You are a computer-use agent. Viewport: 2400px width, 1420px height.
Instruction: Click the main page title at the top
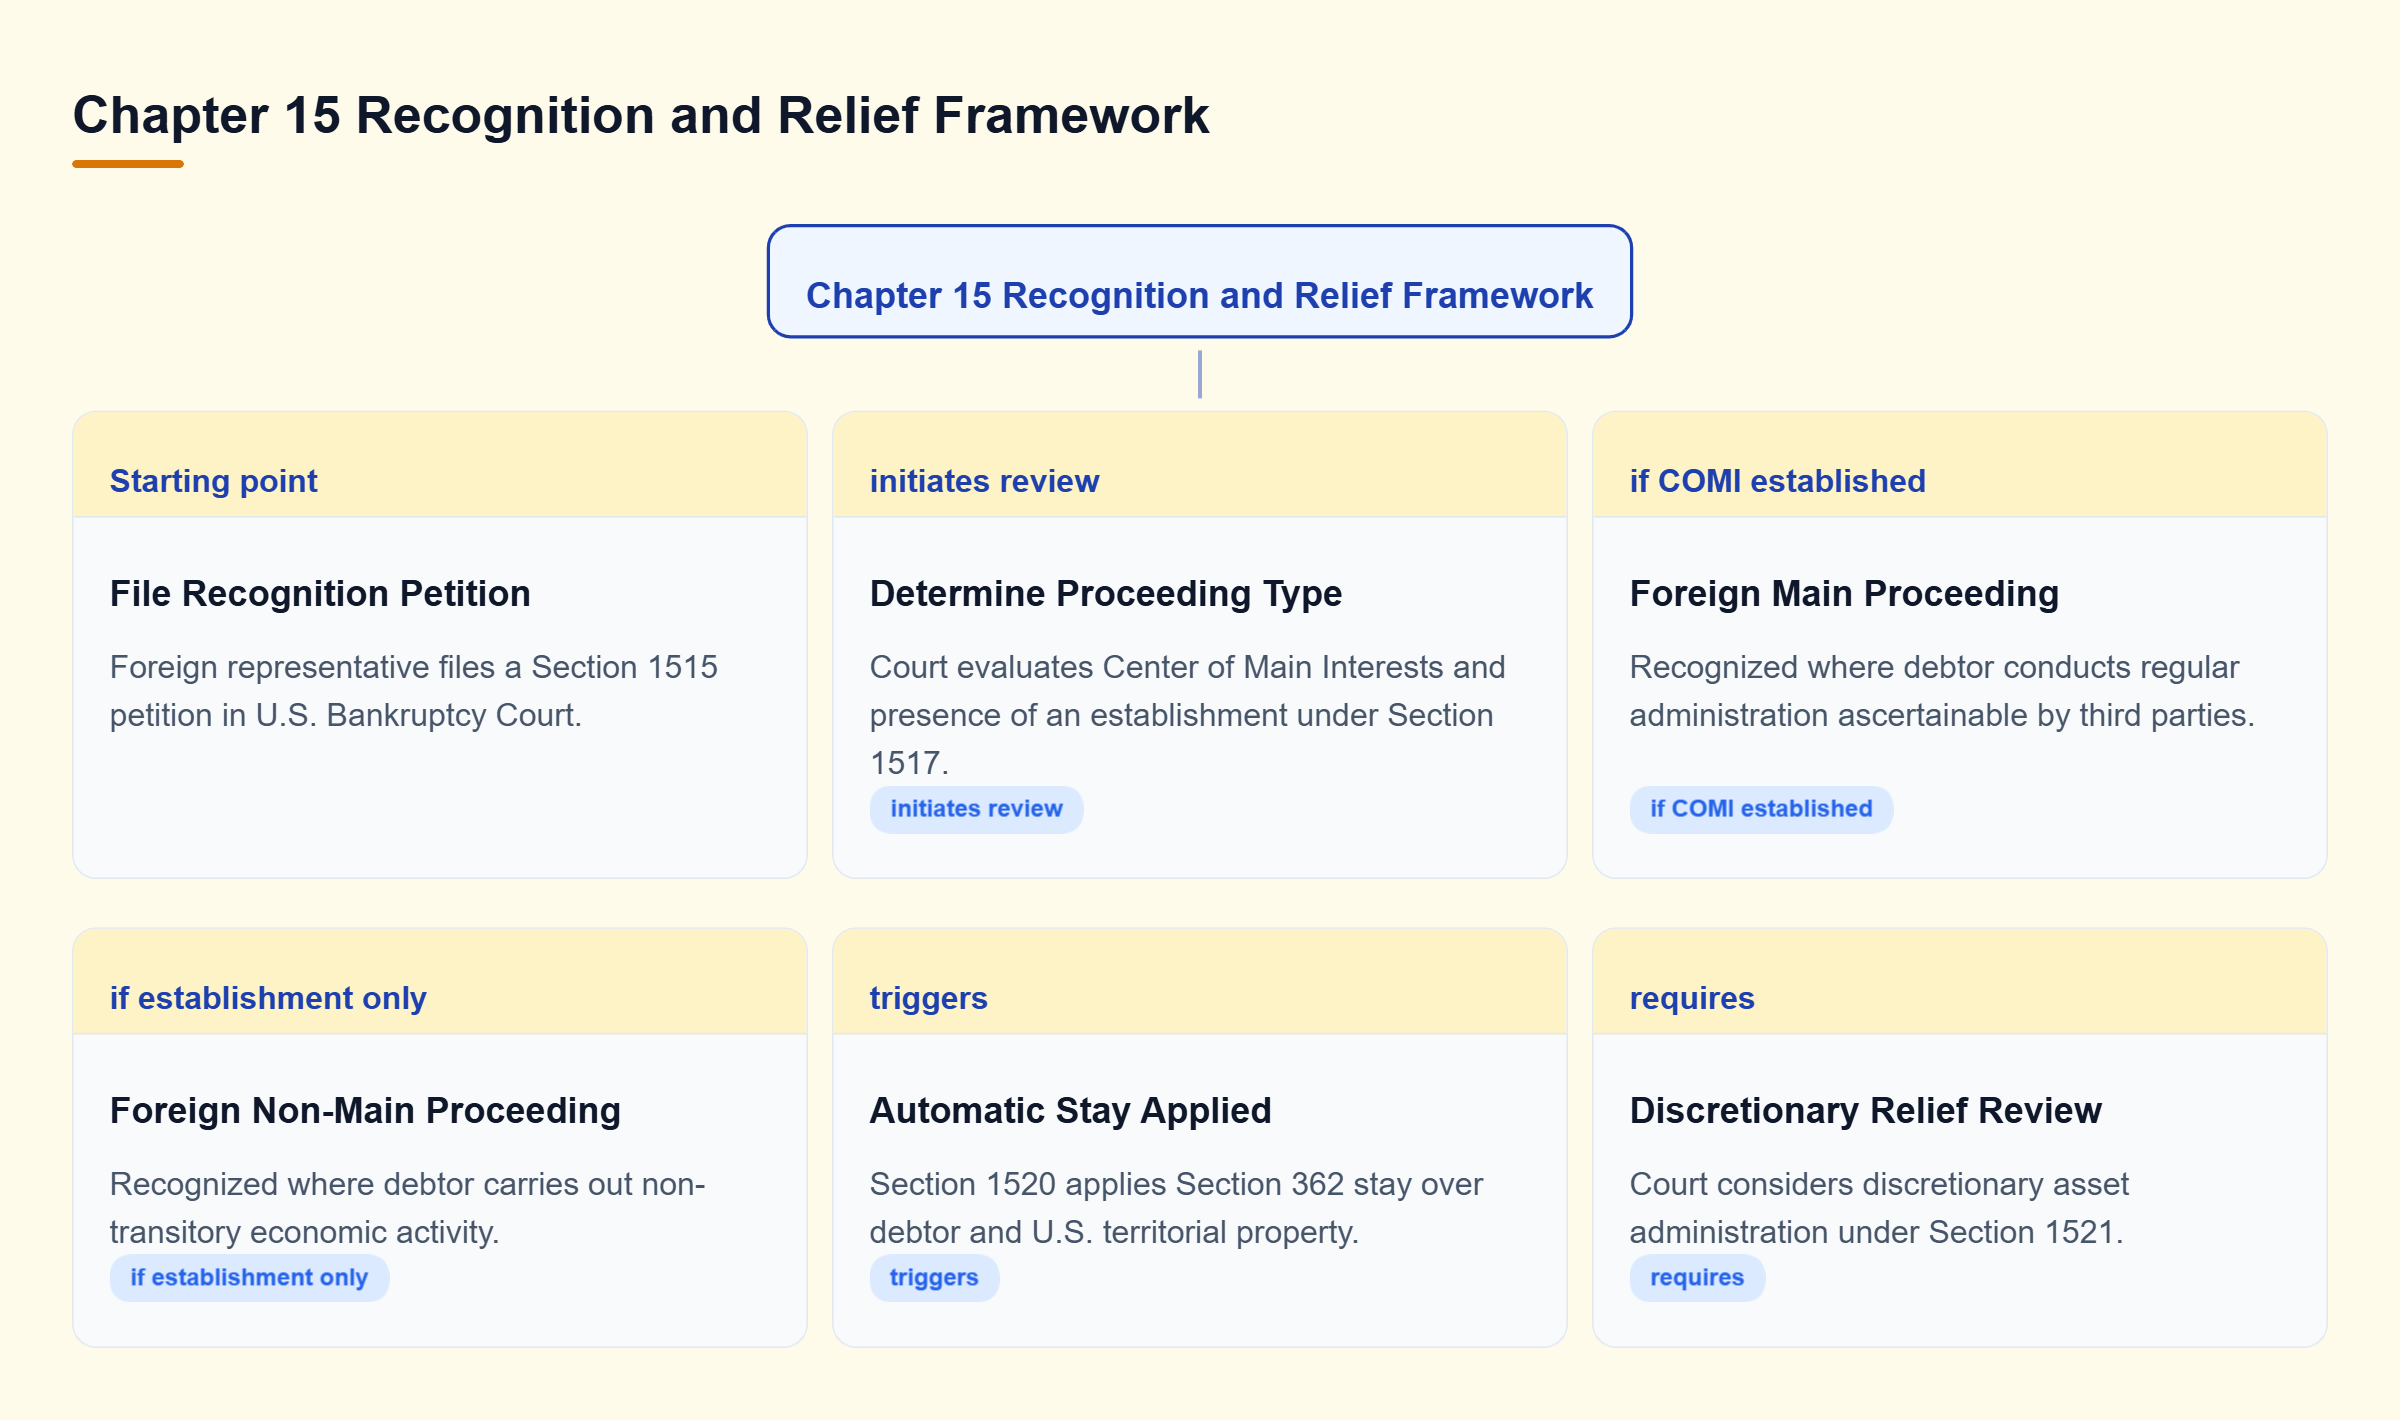(641, 115)
